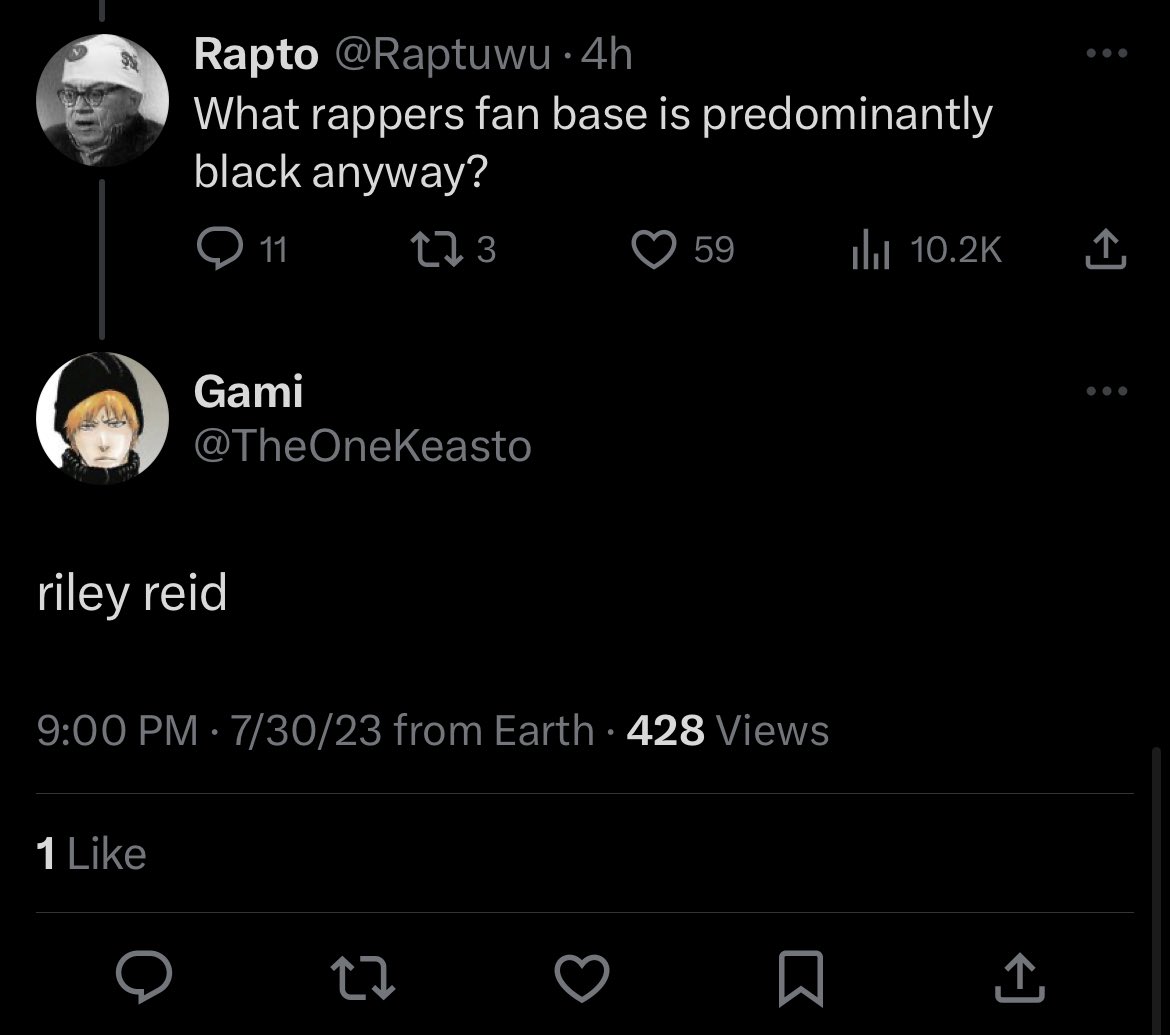Viewport: 1170px width, 1035px height.
Task: Visit the @TheOneKeasto handle link
Action: point(363,446)
